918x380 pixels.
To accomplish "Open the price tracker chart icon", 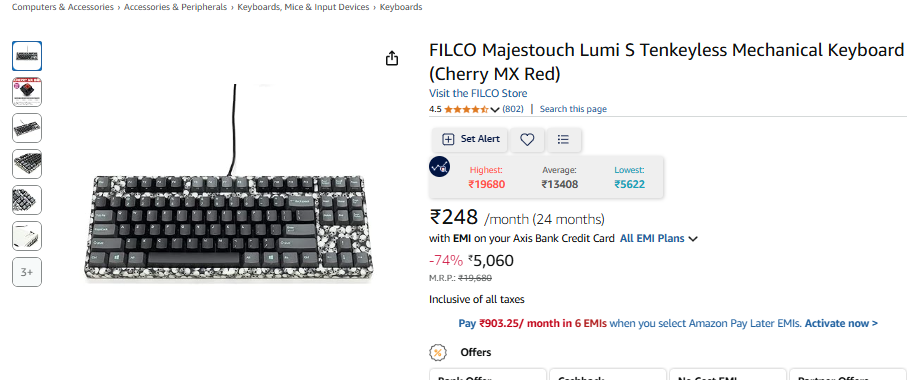I will click(439, 167).
